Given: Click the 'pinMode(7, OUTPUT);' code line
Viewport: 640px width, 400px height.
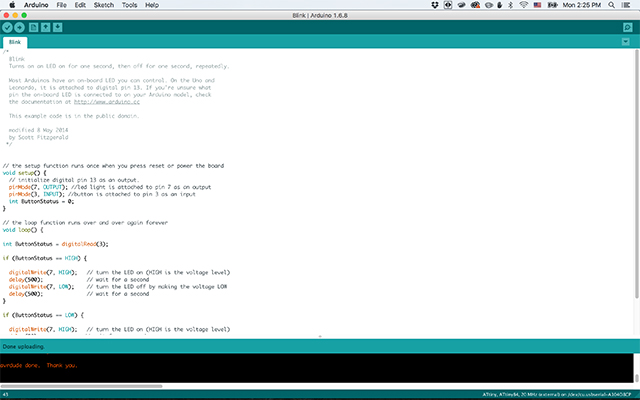Looking at the screenshot, I should pyautogui.click(x=36, y=187).
